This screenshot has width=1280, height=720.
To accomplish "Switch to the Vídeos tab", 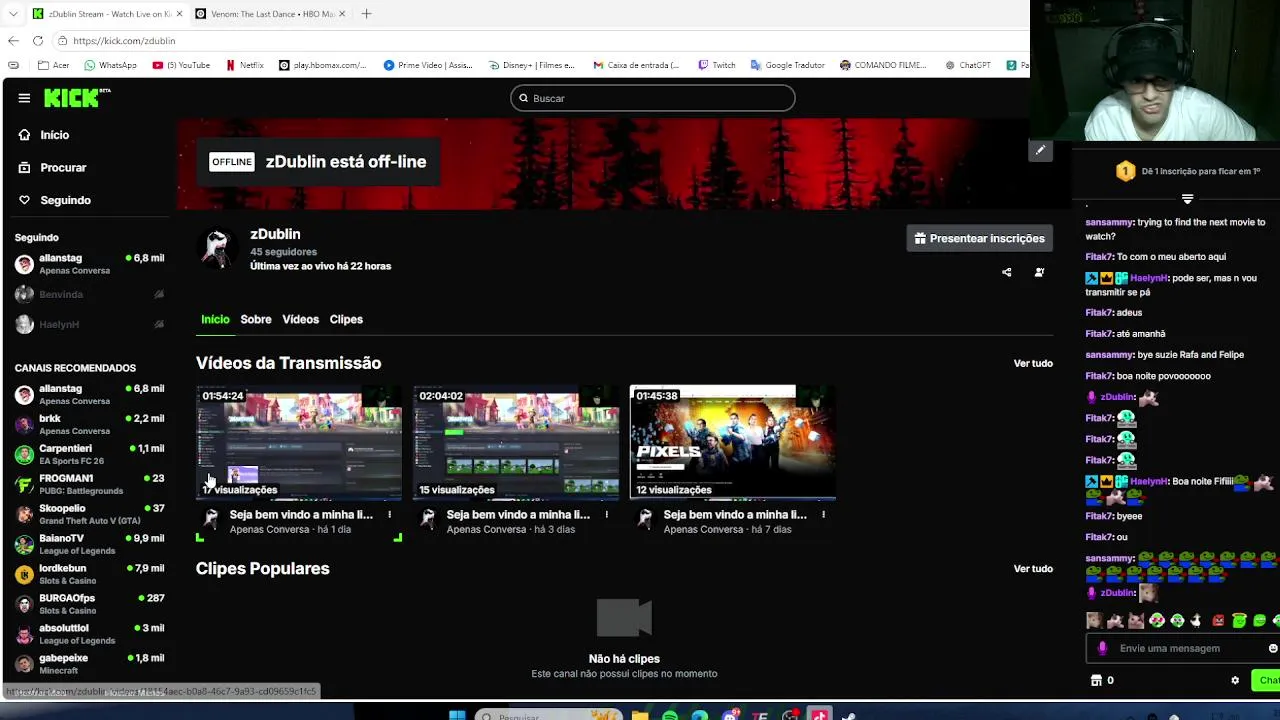I will (300, 319).
